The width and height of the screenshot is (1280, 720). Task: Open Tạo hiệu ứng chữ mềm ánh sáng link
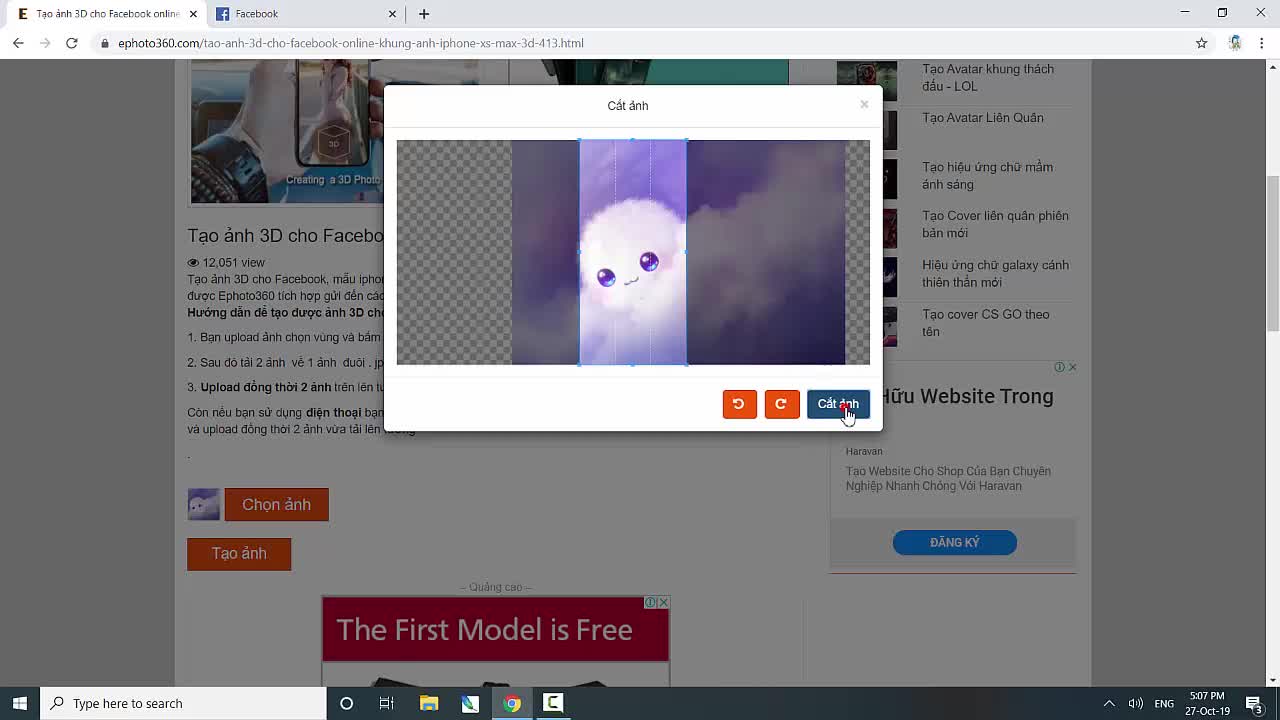point(988,176)
